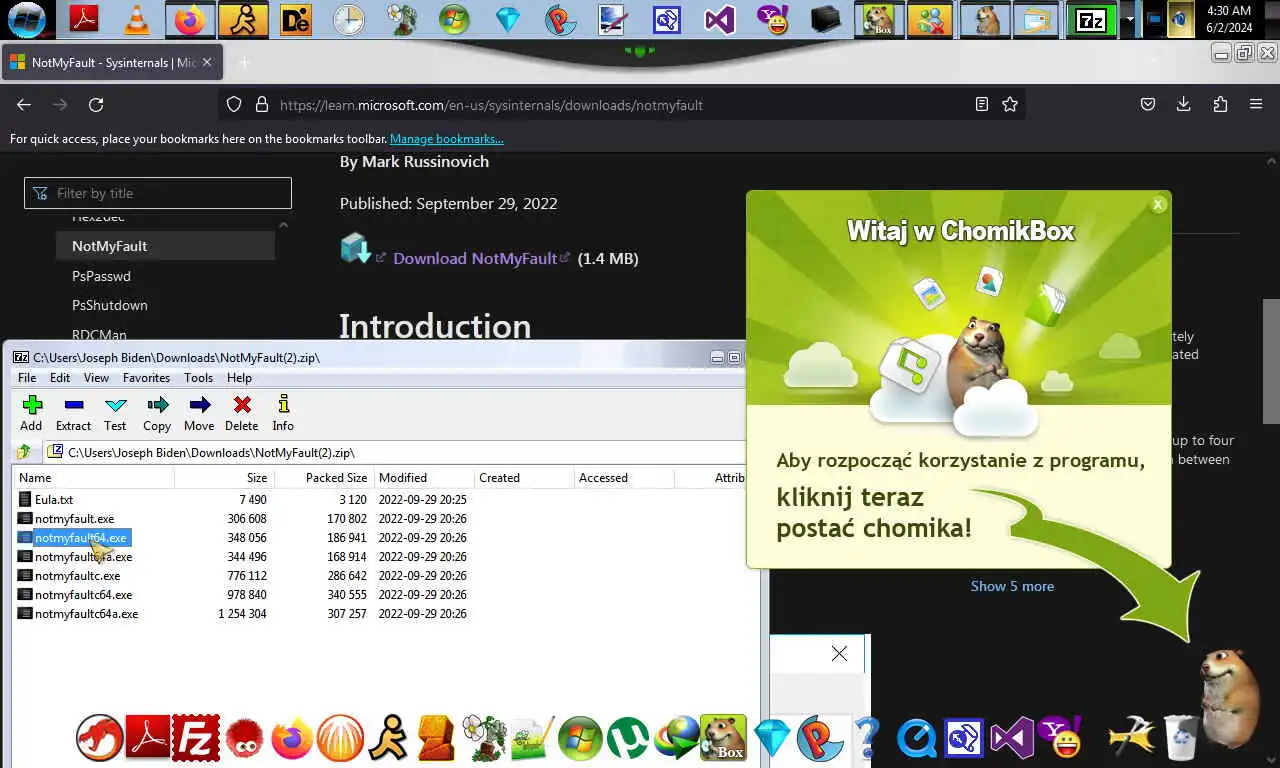Click the Manage bookmarks link
The width and height of the screenshot is (1280, 768).
446,139
